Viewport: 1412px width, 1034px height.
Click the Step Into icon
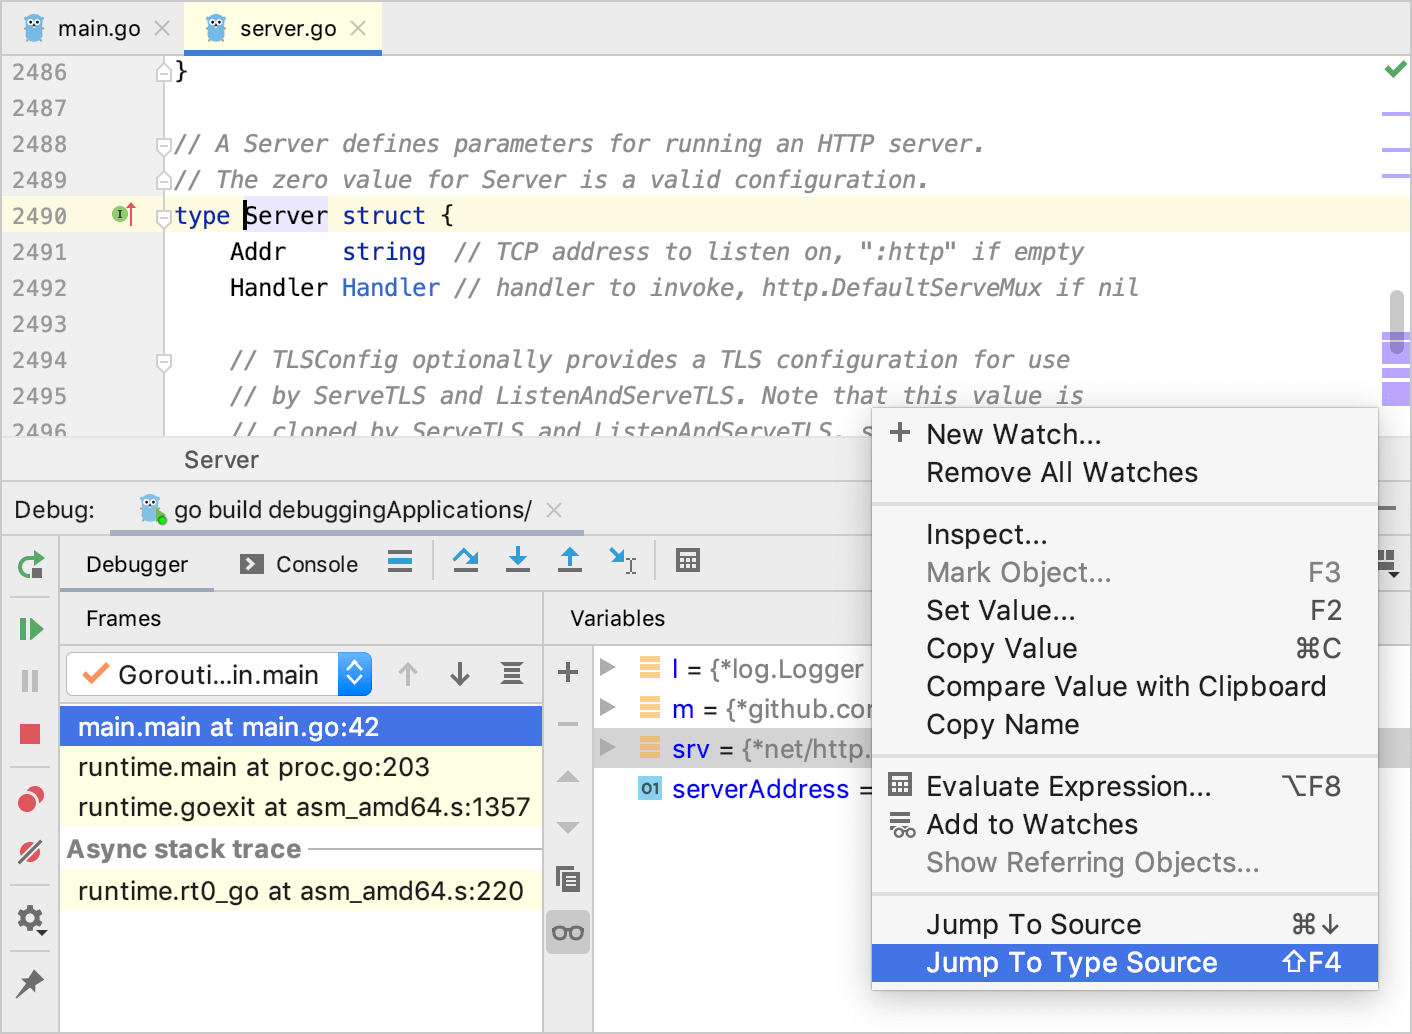(x=517, y=560)
